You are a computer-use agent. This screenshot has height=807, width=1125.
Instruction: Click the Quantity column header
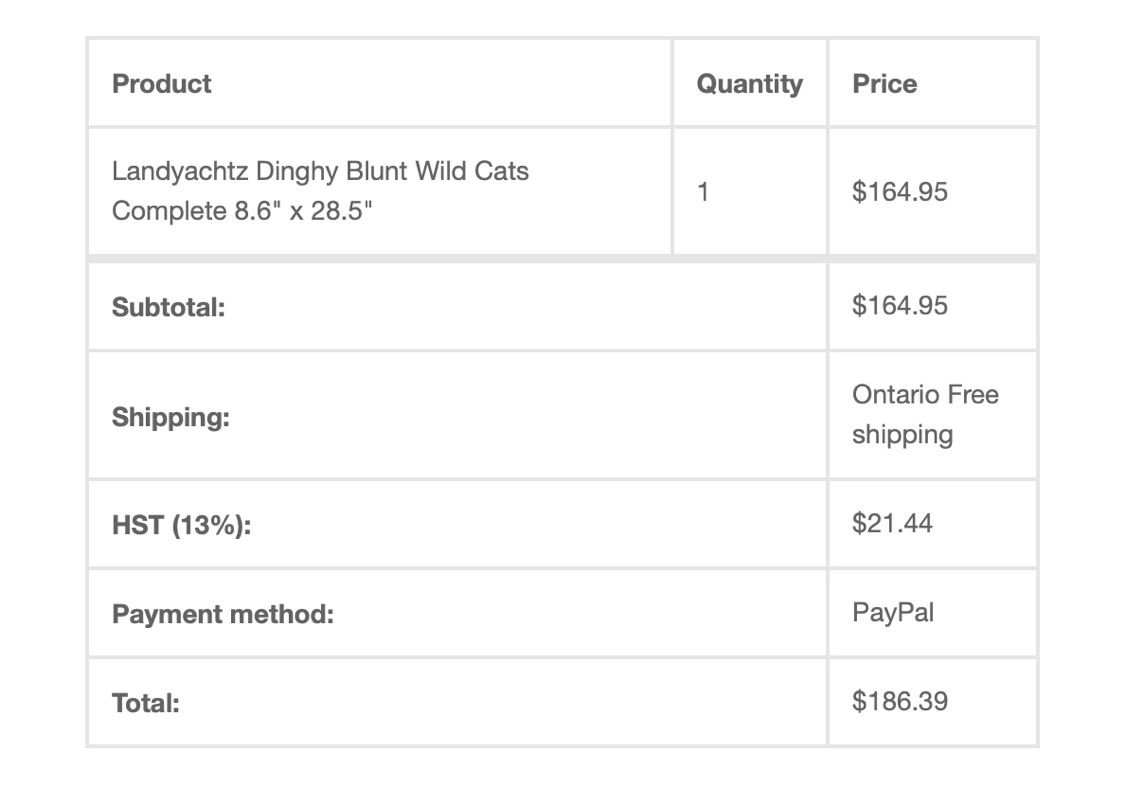point(749,84)
